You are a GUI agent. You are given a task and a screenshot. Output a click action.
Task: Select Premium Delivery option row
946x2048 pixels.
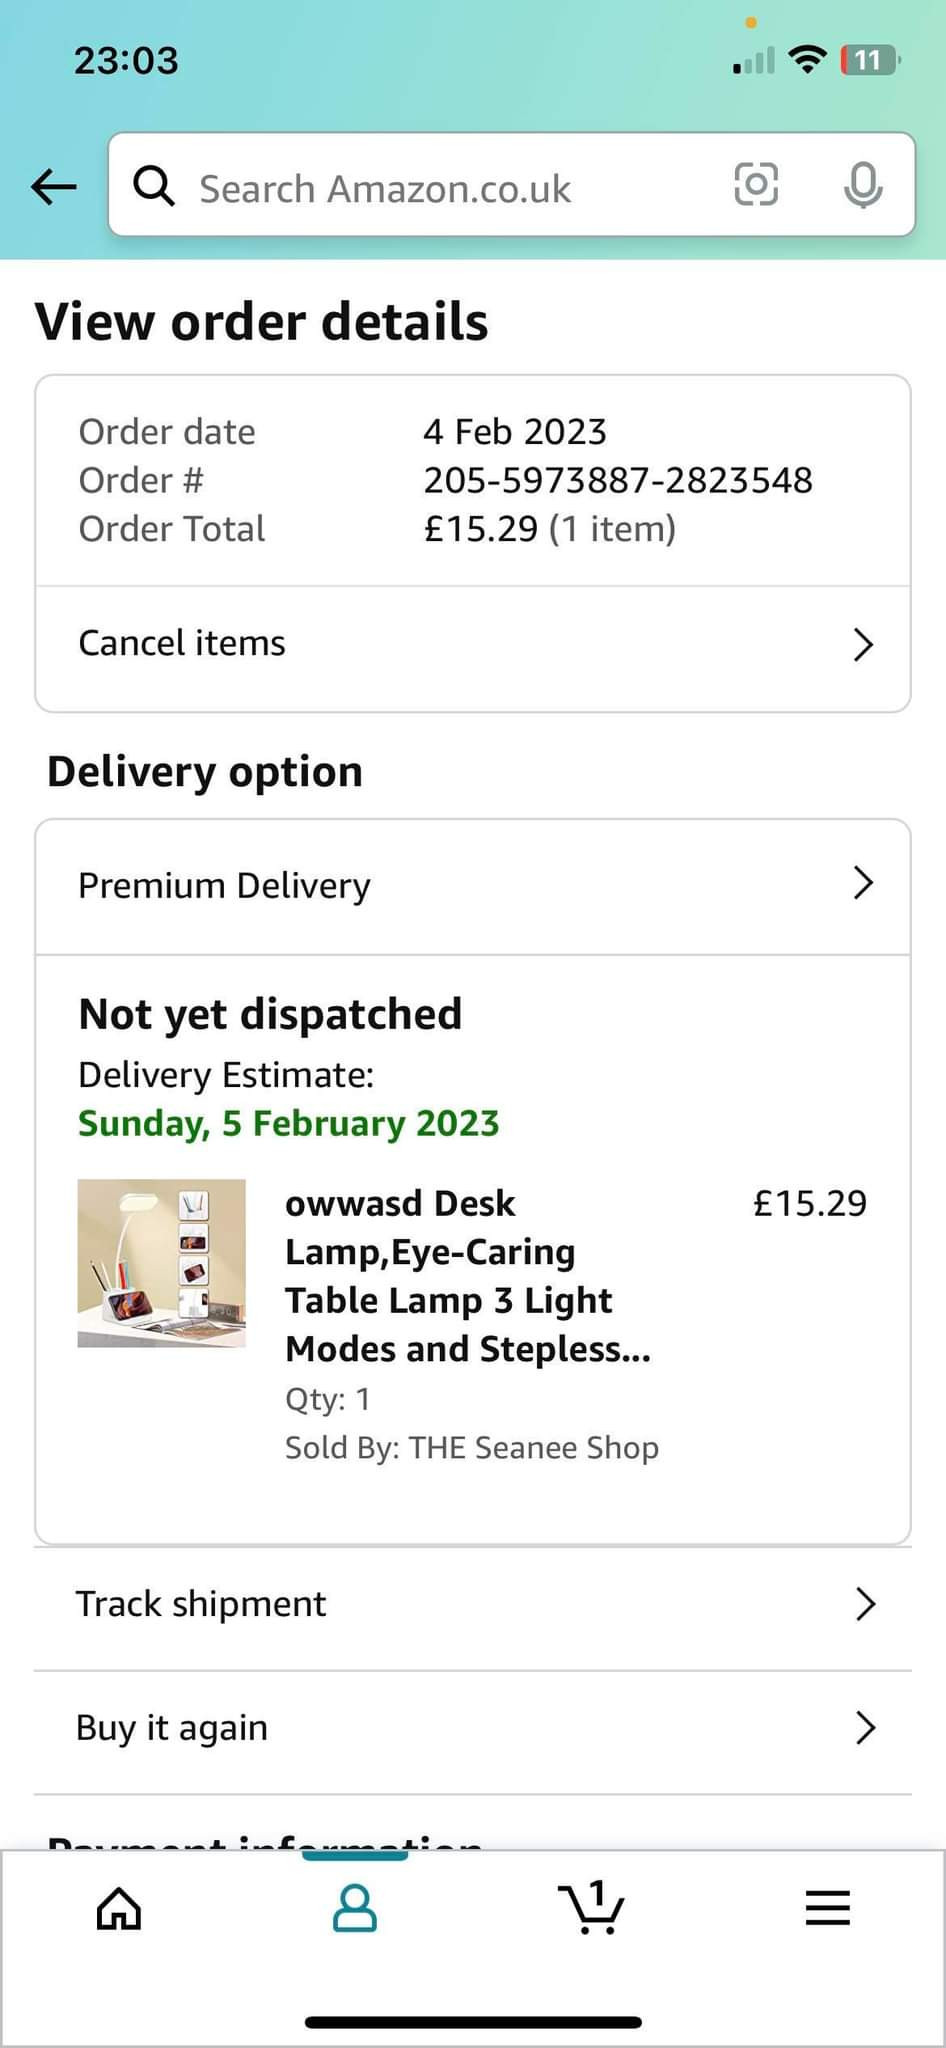click(x=225, y=886)
